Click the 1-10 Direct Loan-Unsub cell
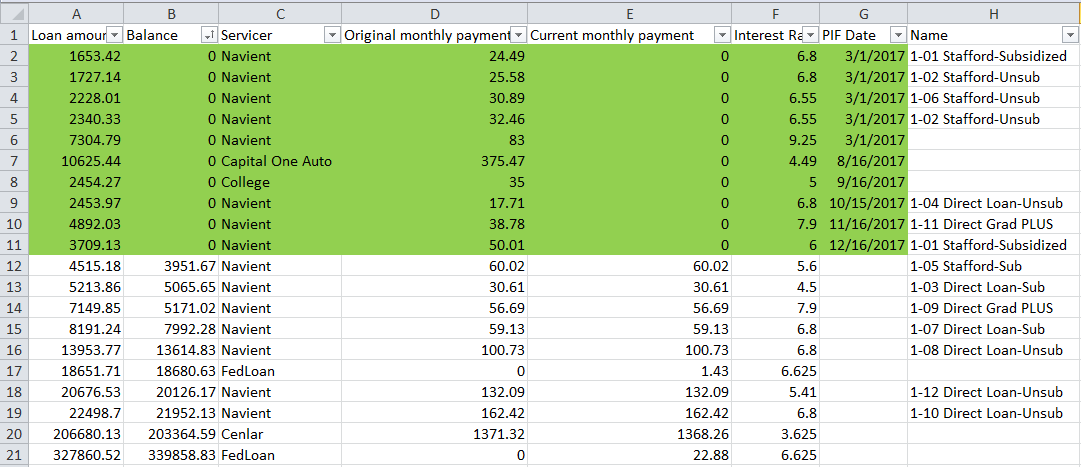Image resolution: width=1081 pixels, height=467 pixels. [x=993, y=413]
